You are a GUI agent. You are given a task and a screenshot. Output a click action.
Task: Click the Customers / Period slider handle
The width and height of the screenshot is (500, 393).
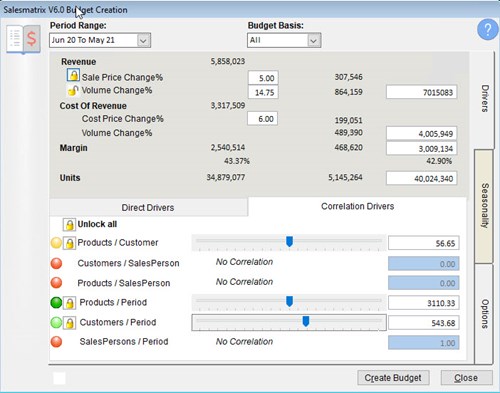[305, 321]
